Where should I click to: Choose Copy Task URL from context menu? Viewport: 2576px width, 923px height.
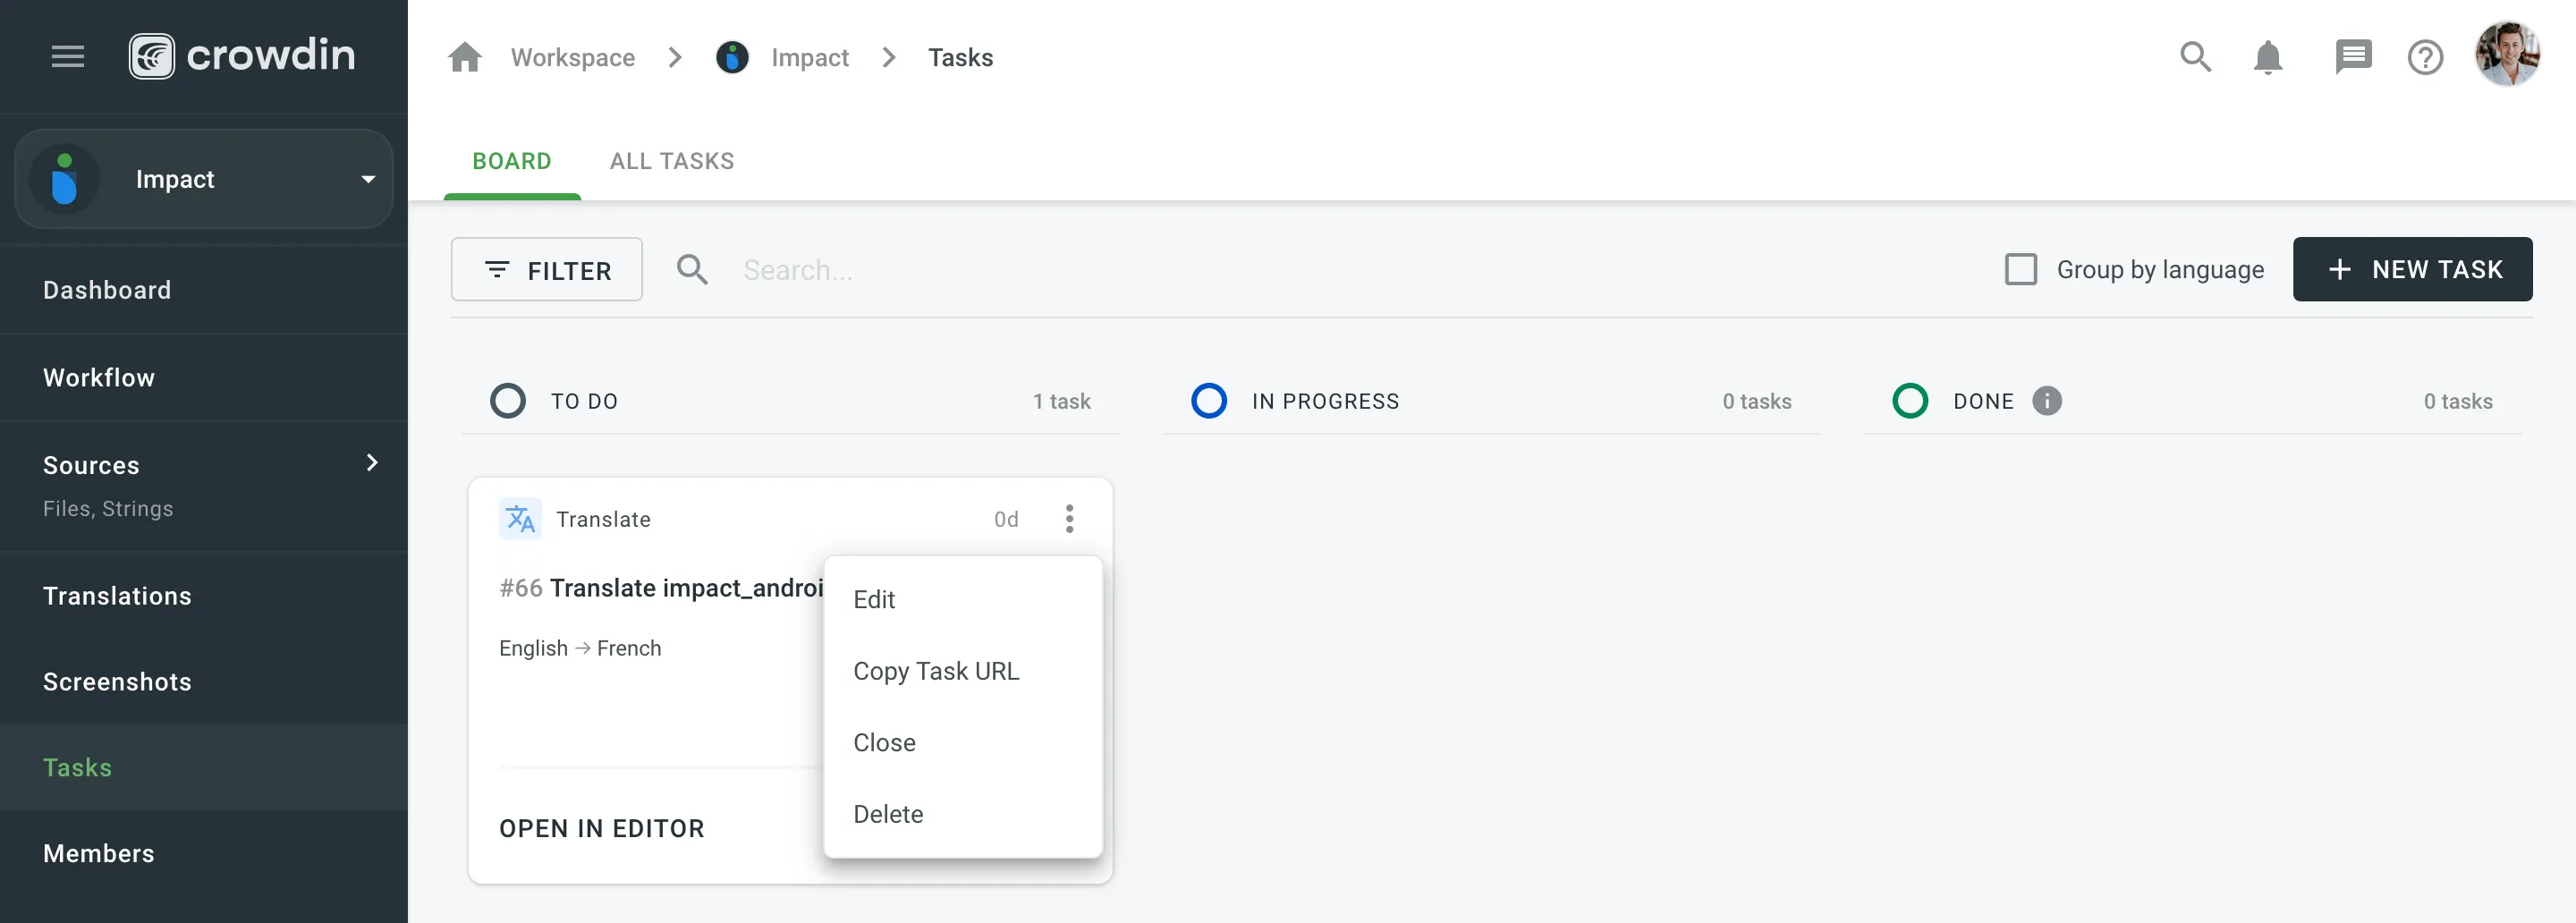936,671
